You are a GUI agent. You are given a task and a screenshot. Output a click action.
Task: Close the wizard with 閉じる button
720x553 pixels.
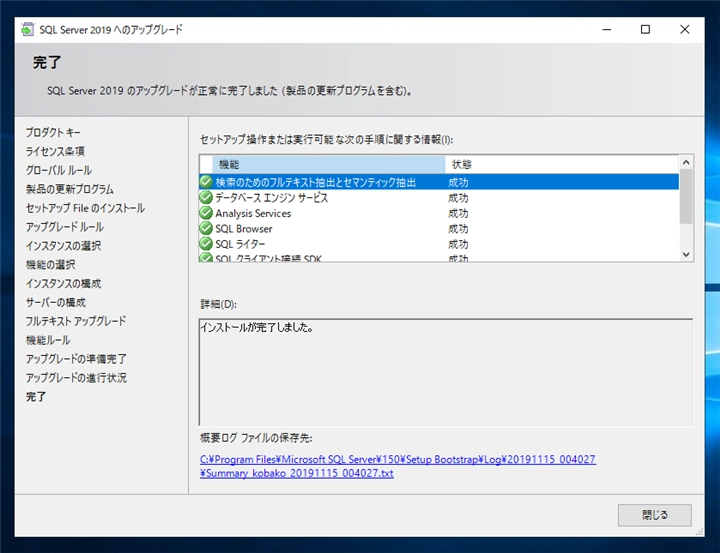click(x=654, y=515)
